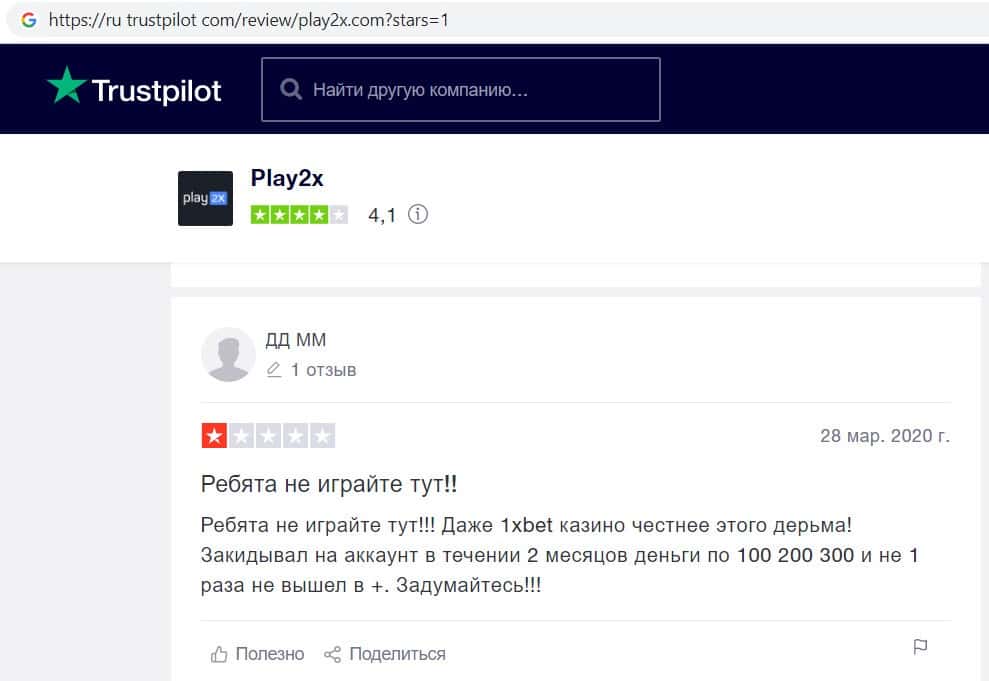Click the reviewer's avatar picture
The width and height of the screenshot is (989, 681).
click(x=228, y=354)
